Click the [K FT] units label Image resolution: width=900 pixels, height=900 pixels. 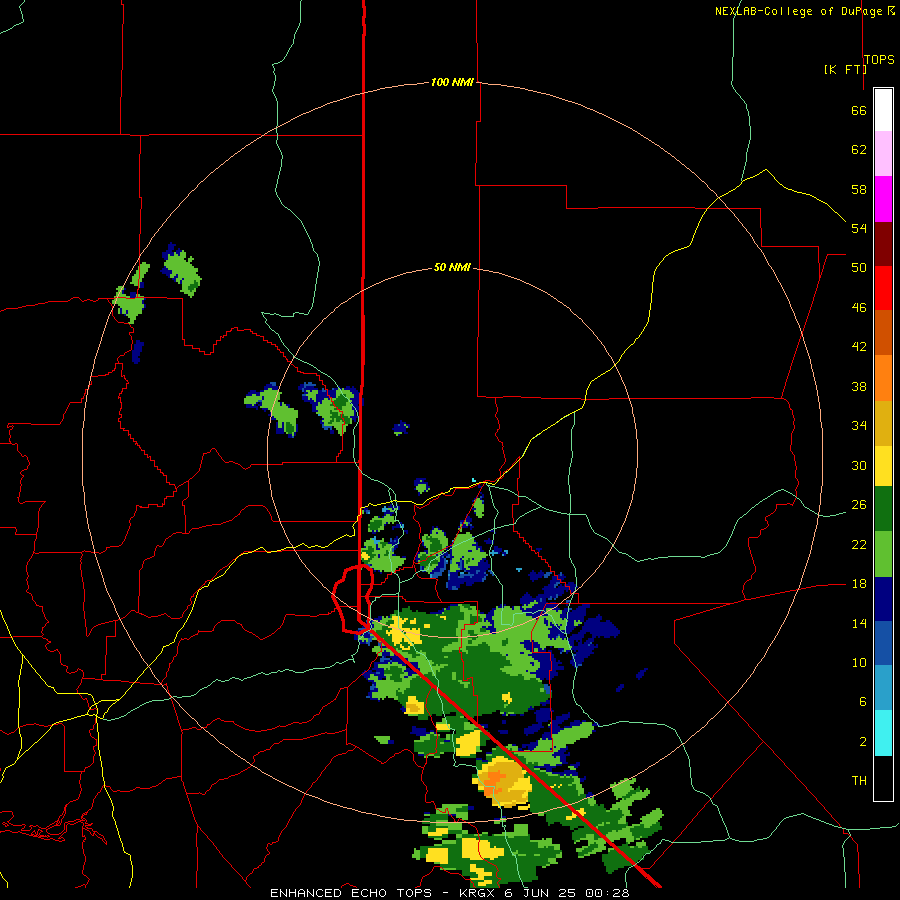point(845,69)
